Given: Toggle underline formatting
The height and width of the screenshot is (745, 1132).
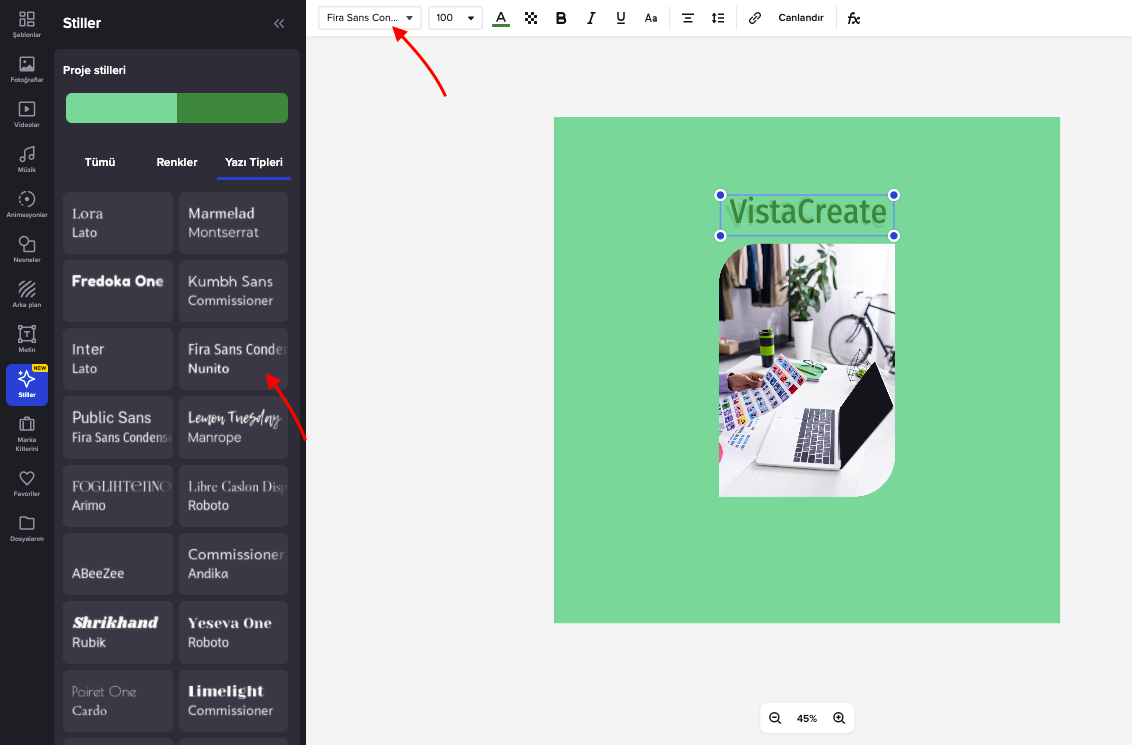Looking at the screenshot, I should (621, 19).
